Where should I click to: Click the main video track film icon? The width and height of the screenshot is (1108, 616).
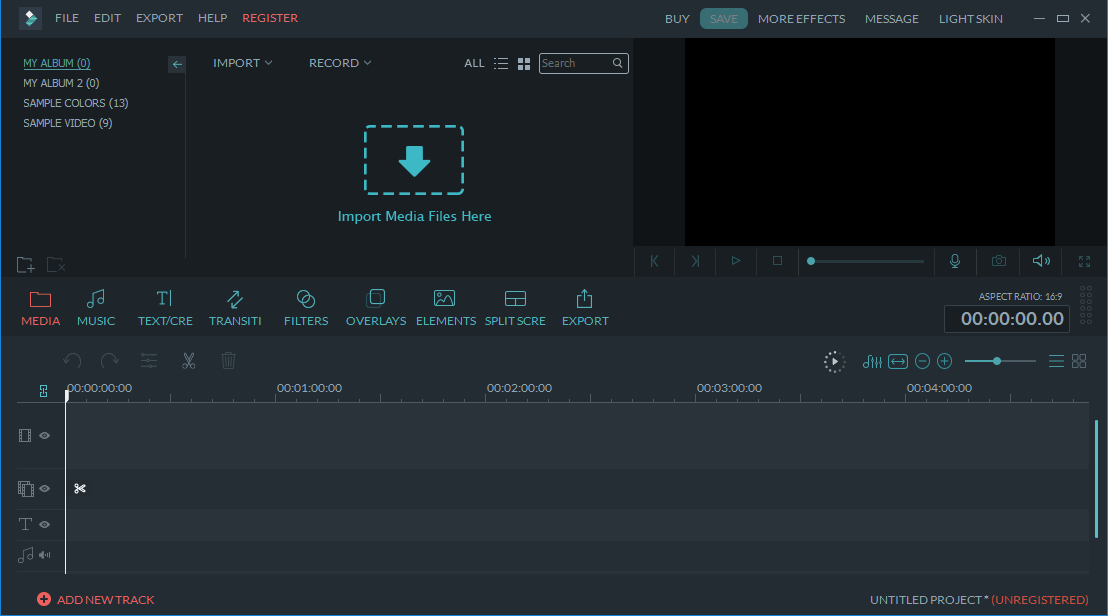pyautogui.click(x=25, y=436)
